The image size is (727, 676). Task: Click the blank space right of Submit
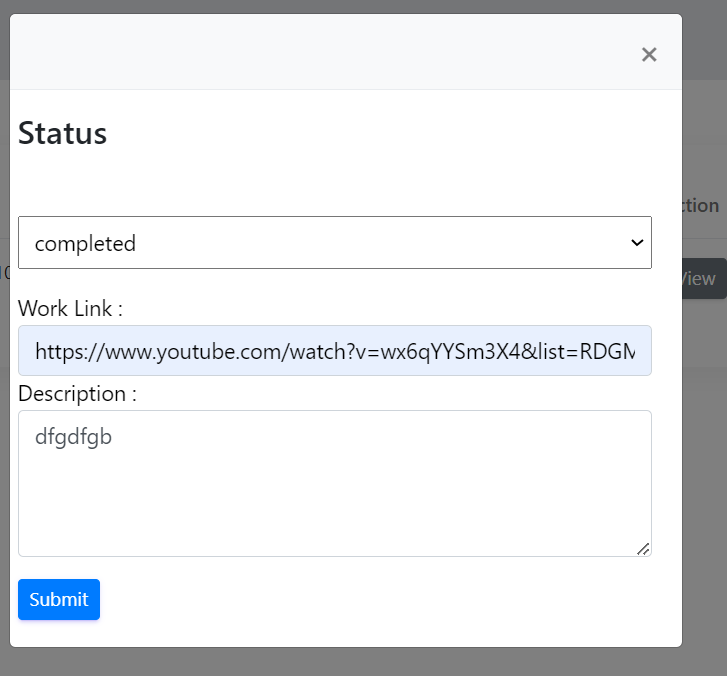point(380,599)
